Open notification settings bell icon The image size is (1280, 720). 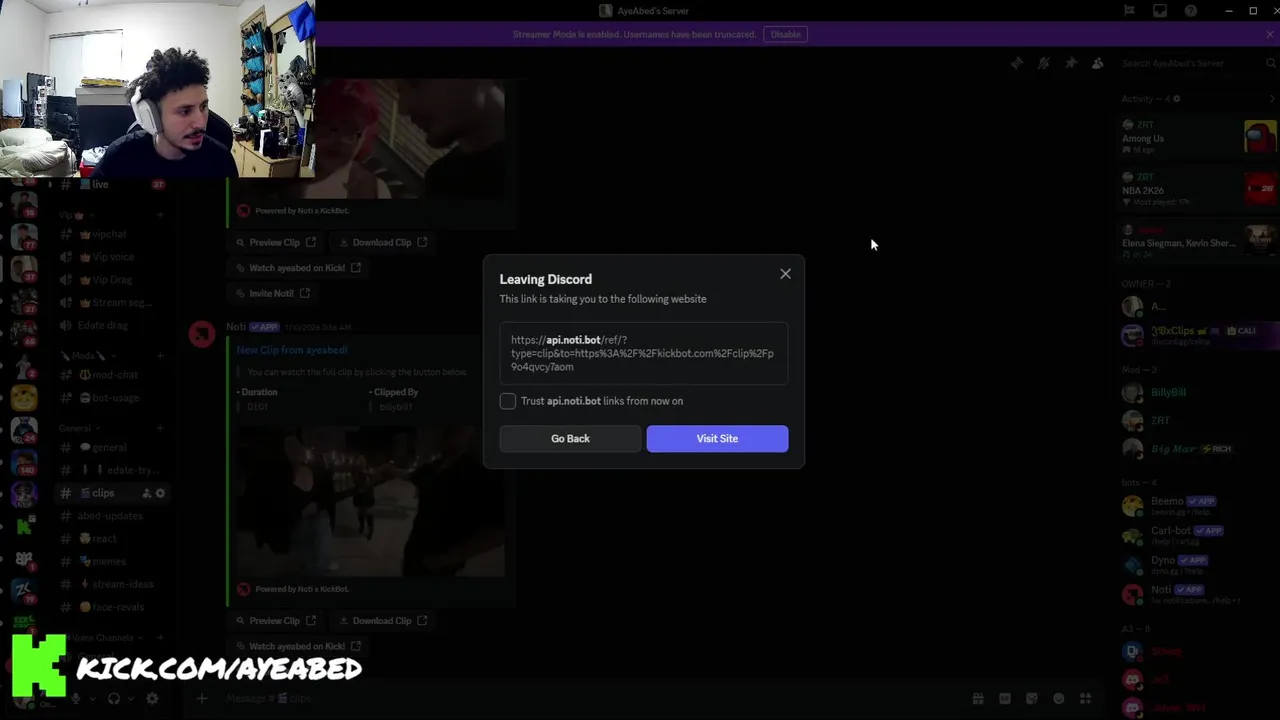tap(1044, 63)
